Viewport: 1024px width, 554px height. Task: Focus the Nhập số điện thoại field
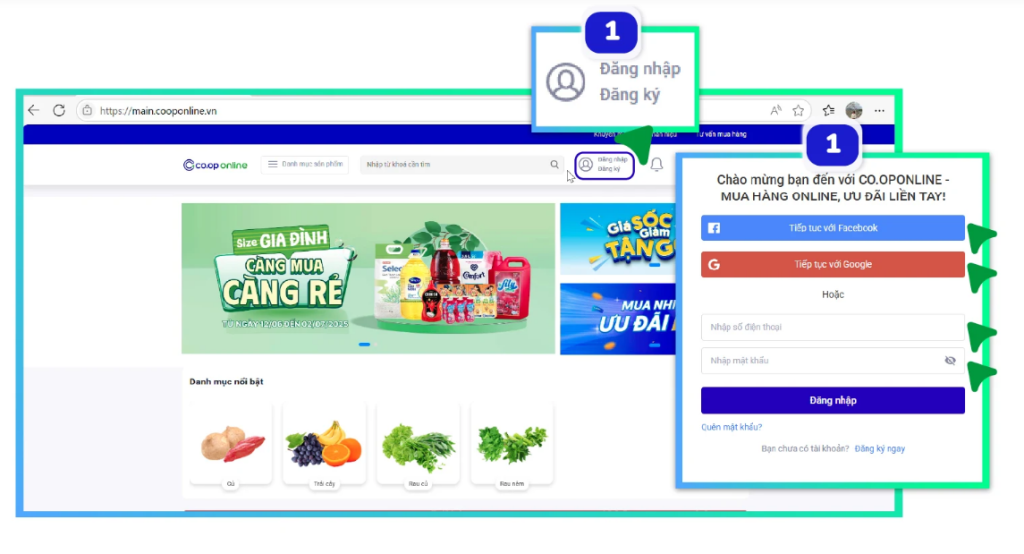833,327
